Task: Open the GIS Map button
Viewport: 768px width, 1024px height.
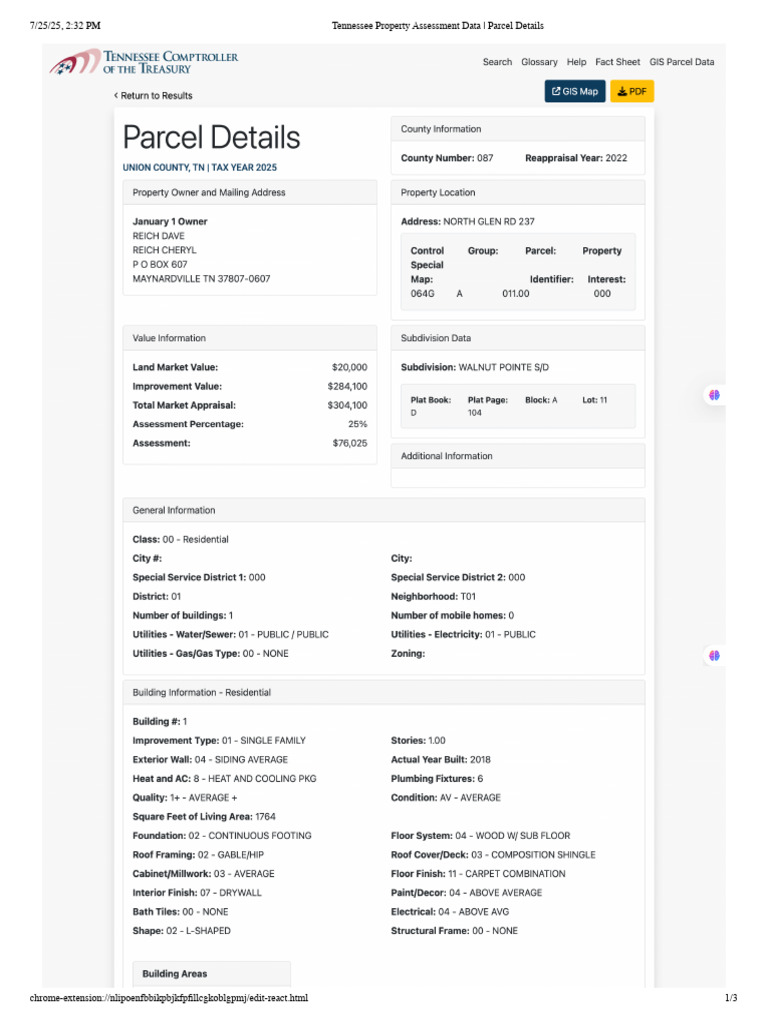Action: (x=575, y=91)
